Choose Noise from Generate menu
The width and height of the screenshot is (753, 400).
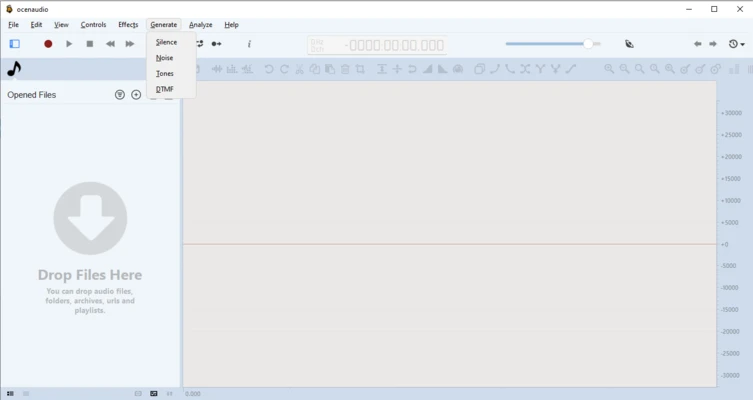(x=171, y=58)
